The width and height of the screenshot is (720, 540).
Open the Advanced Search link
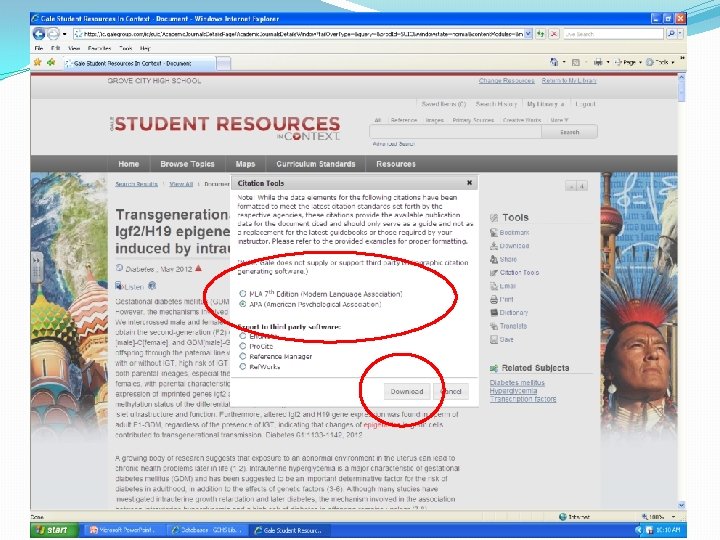(394, 144)
